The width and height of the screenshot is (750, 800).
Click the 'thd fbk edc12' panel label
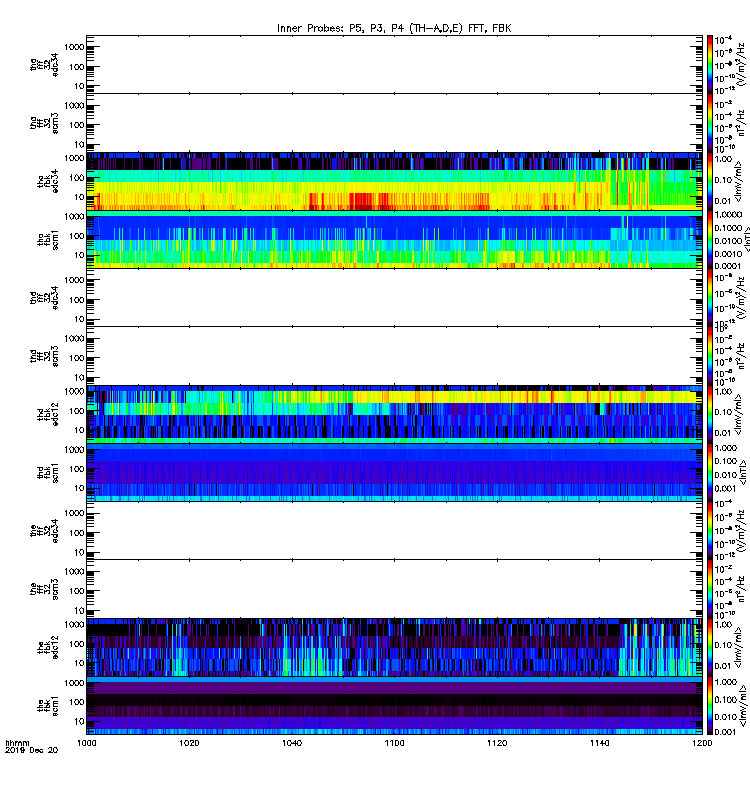coord(48,414)
